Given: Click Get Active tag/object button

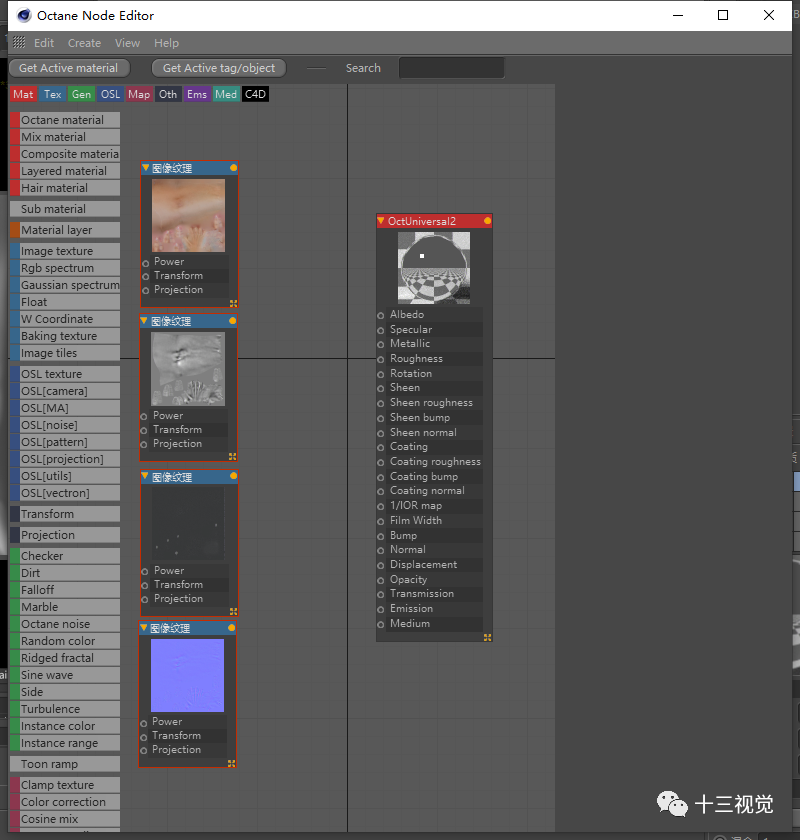Looking at the screenshot, I should tap(219, 68).
